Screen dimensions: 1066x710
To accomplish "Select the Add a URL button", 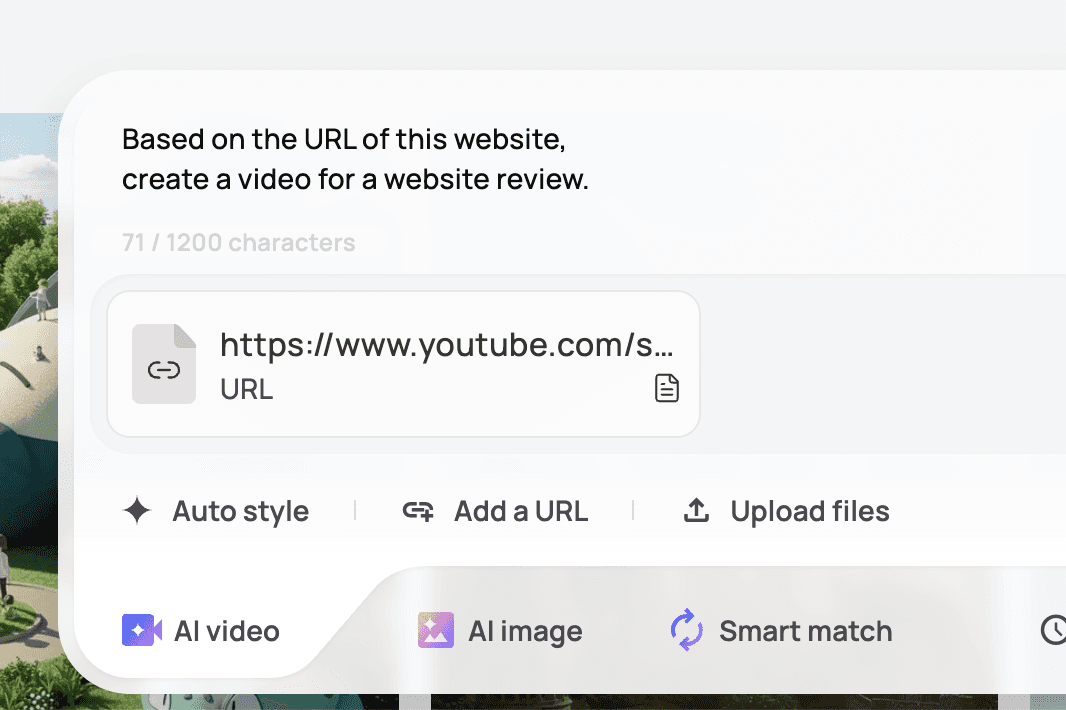I will point(495,511).
